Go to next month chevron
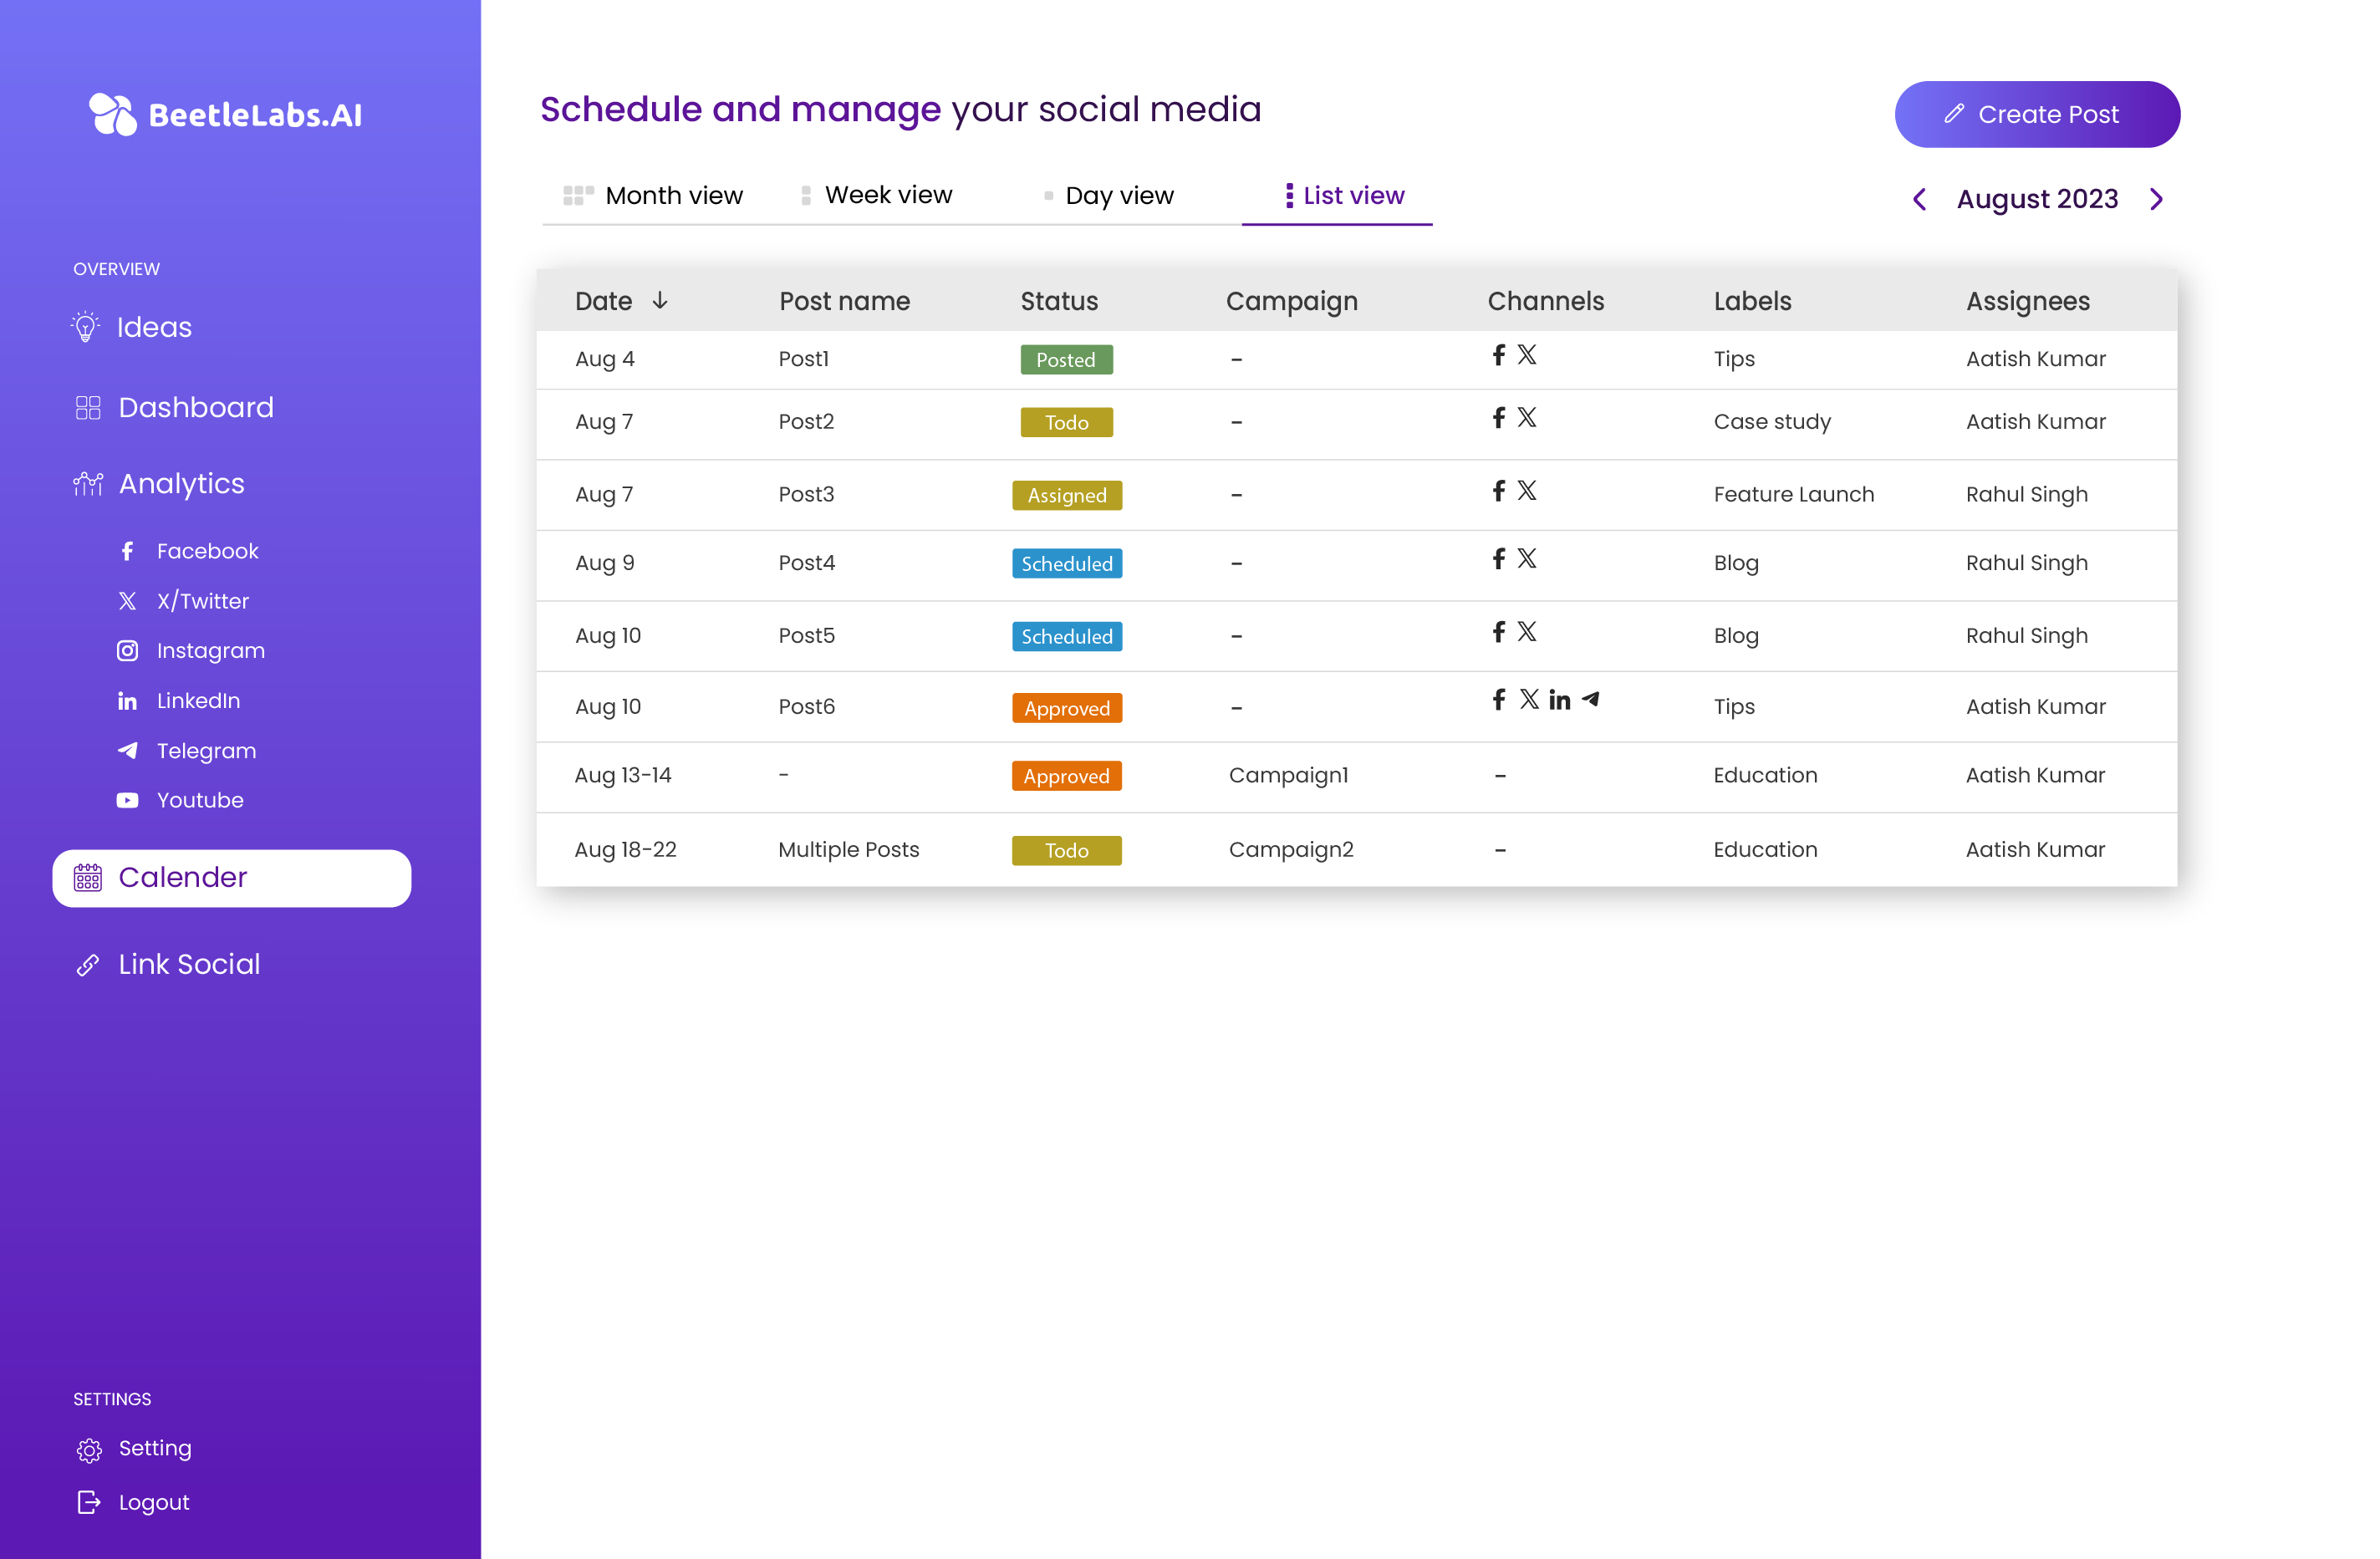Screen dimensions: 2380x1559 point(2156,199)
